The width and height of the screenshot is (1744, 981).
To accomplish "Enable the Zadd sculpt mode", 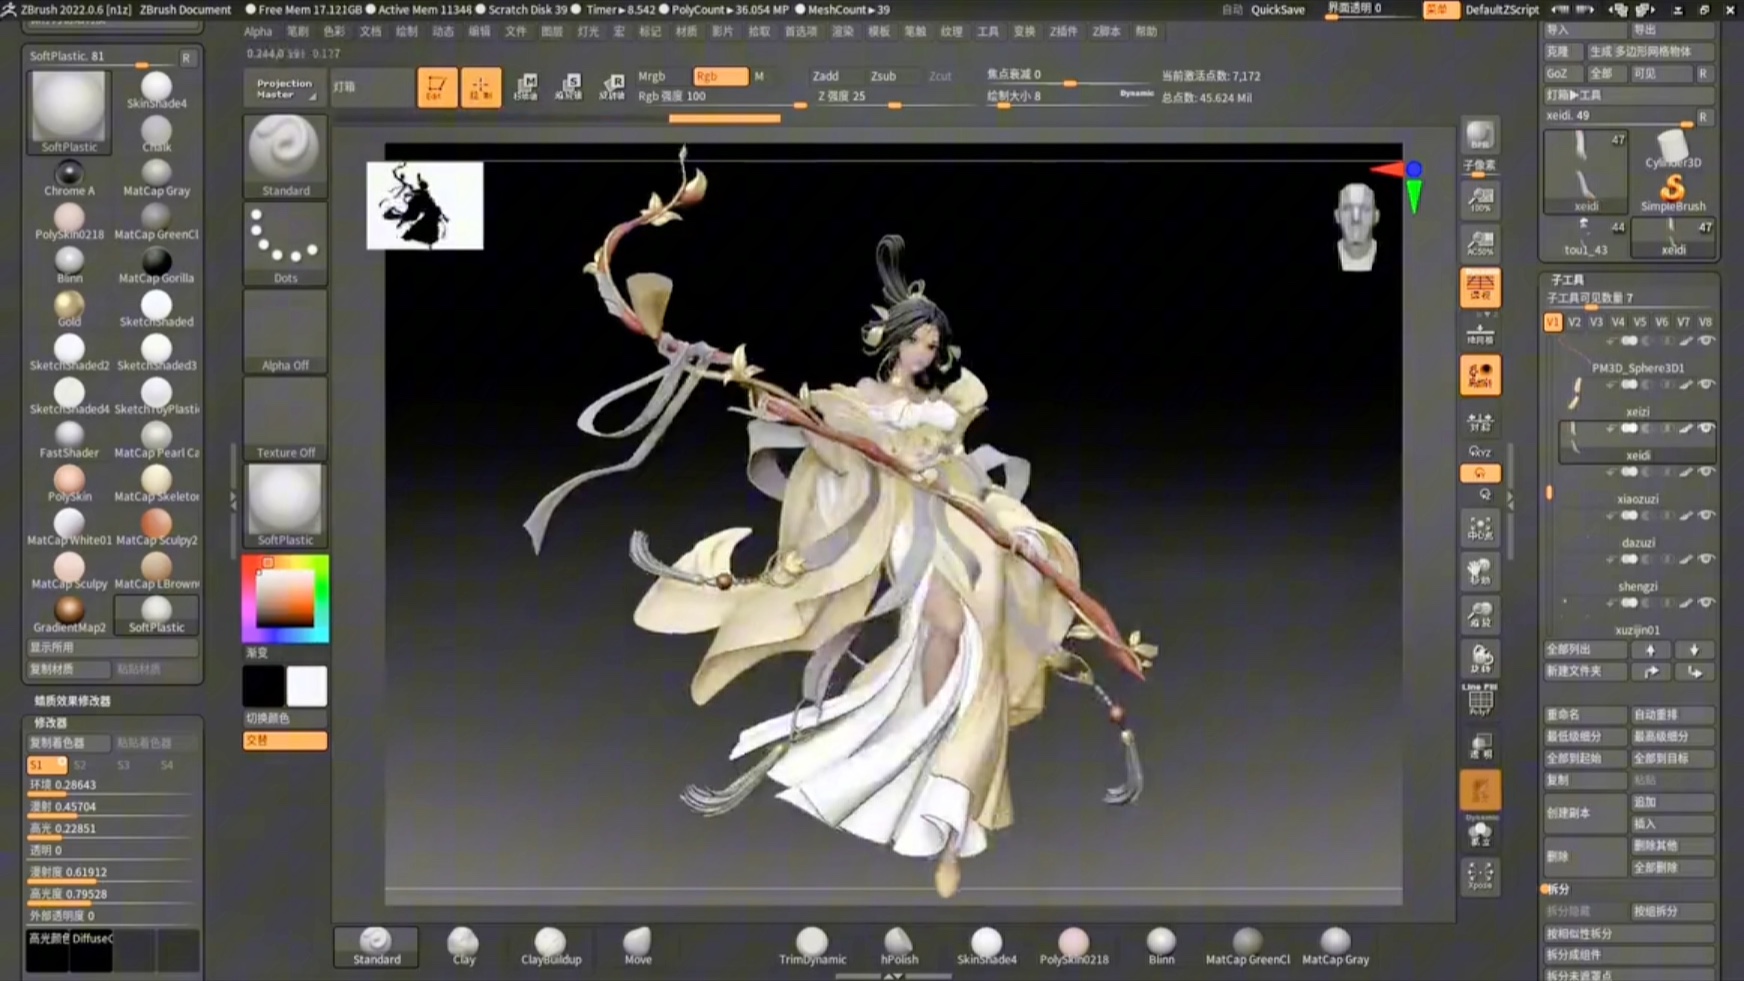I will tap(825, 76).
